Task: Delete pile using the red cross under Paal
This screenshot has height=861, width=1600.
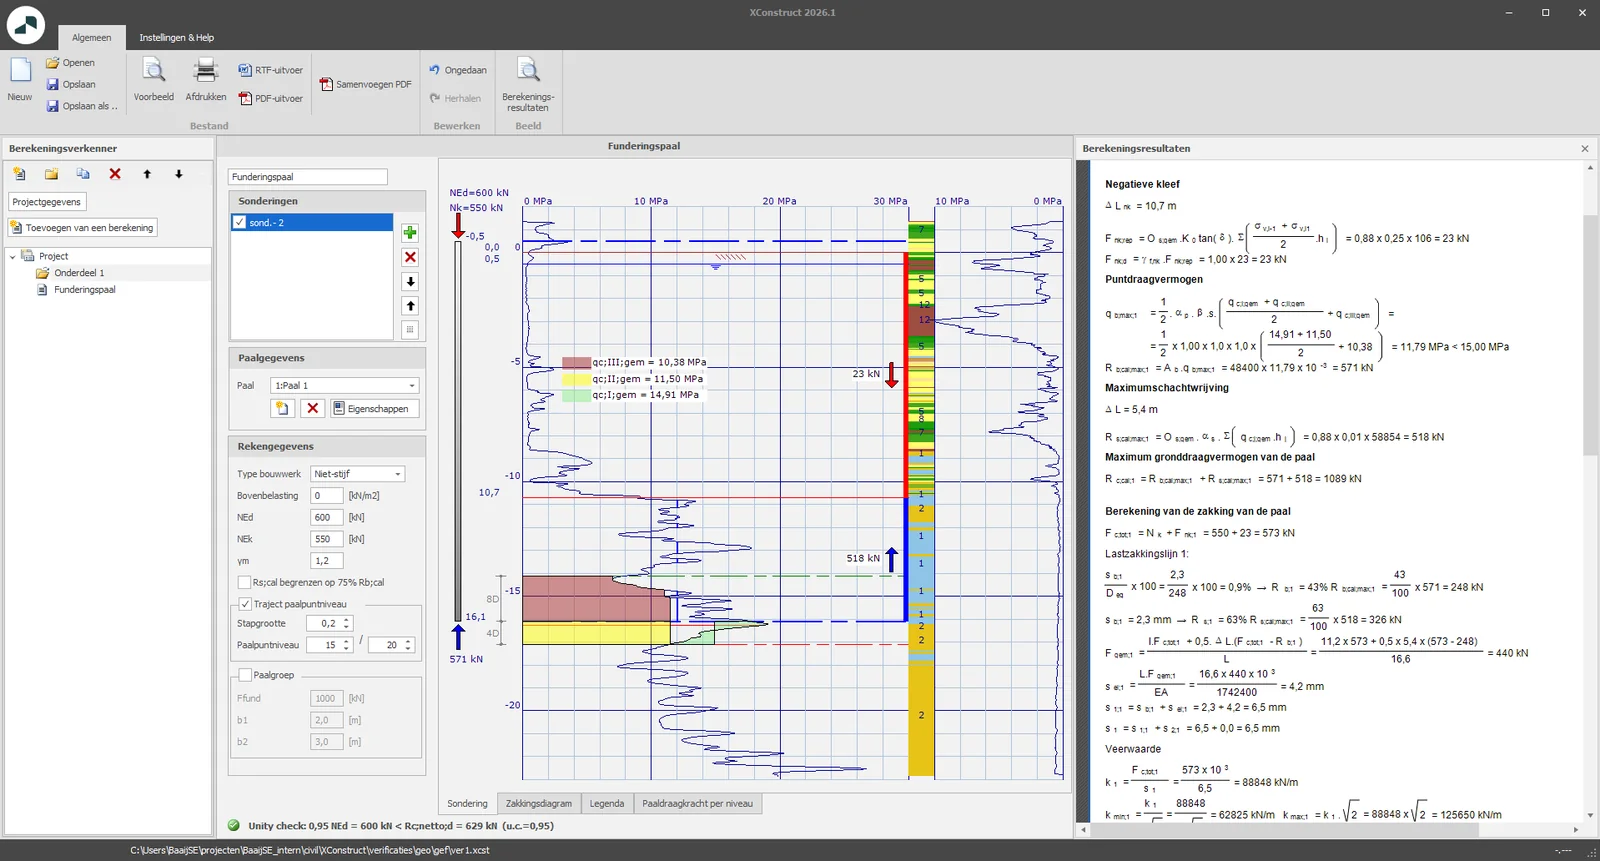Action: point(313,408)
